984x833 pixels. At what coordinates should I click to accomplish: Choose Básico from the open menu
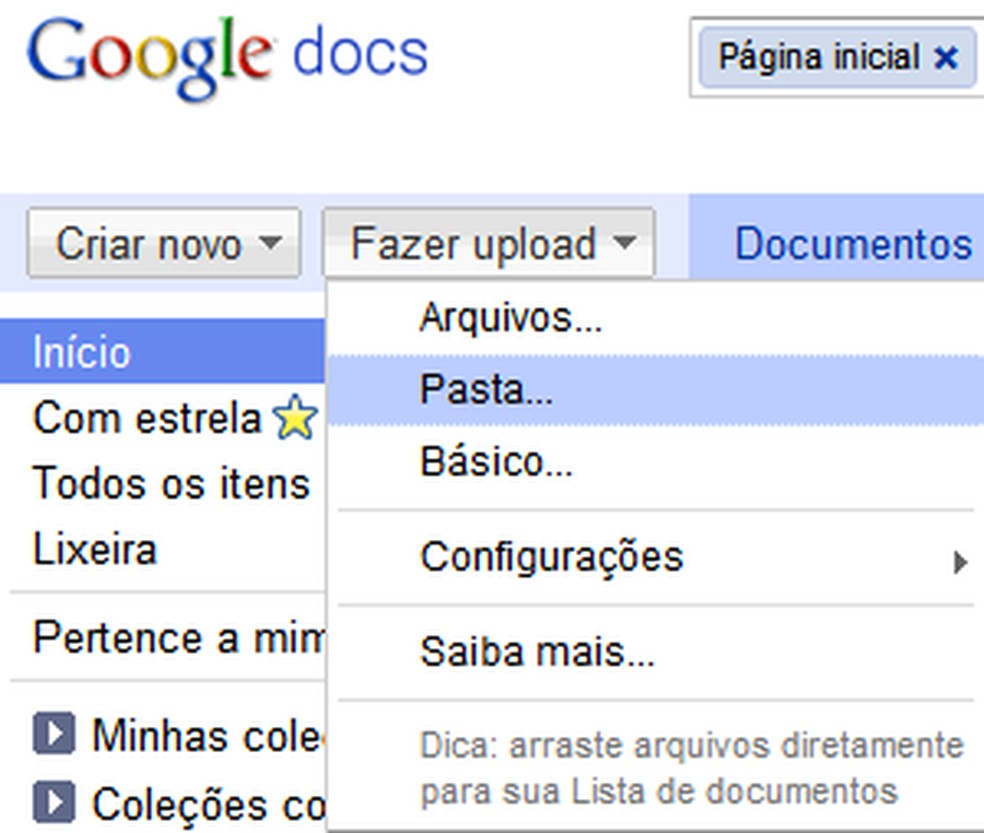(494, 461)
